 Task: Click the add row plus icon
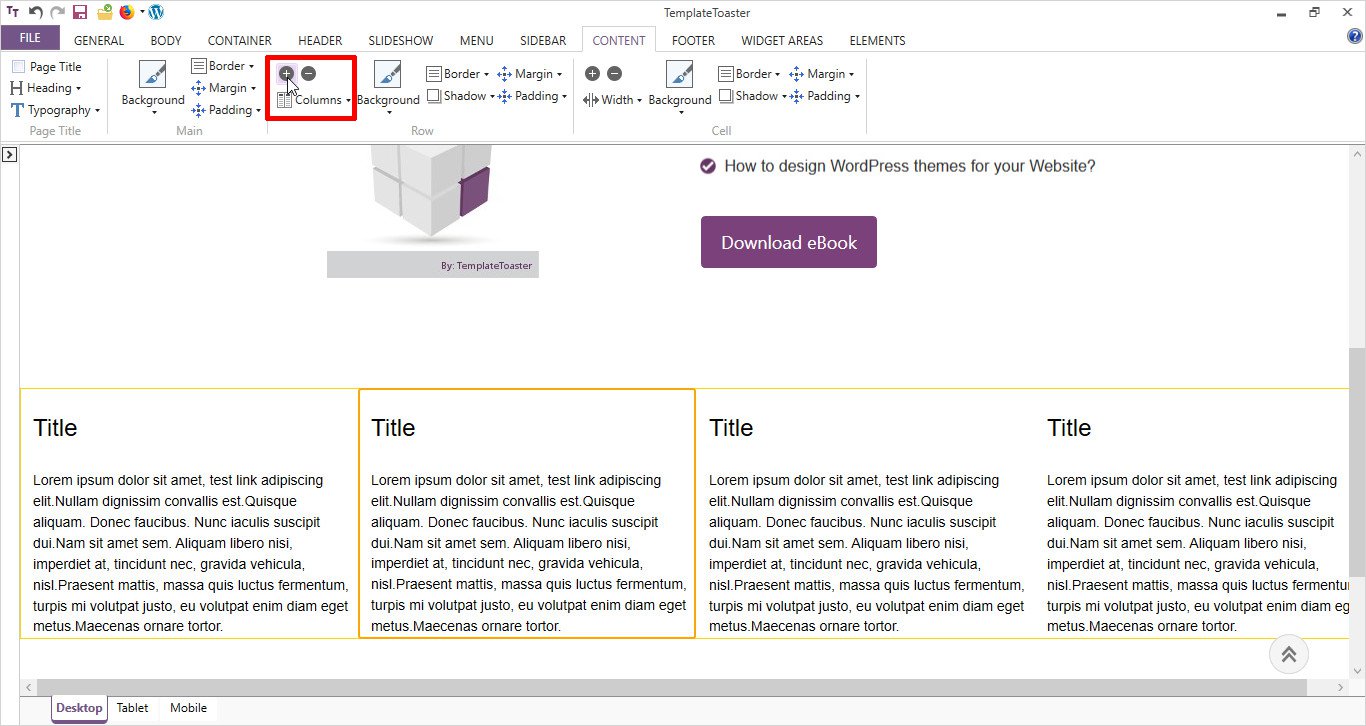[286, 73]
